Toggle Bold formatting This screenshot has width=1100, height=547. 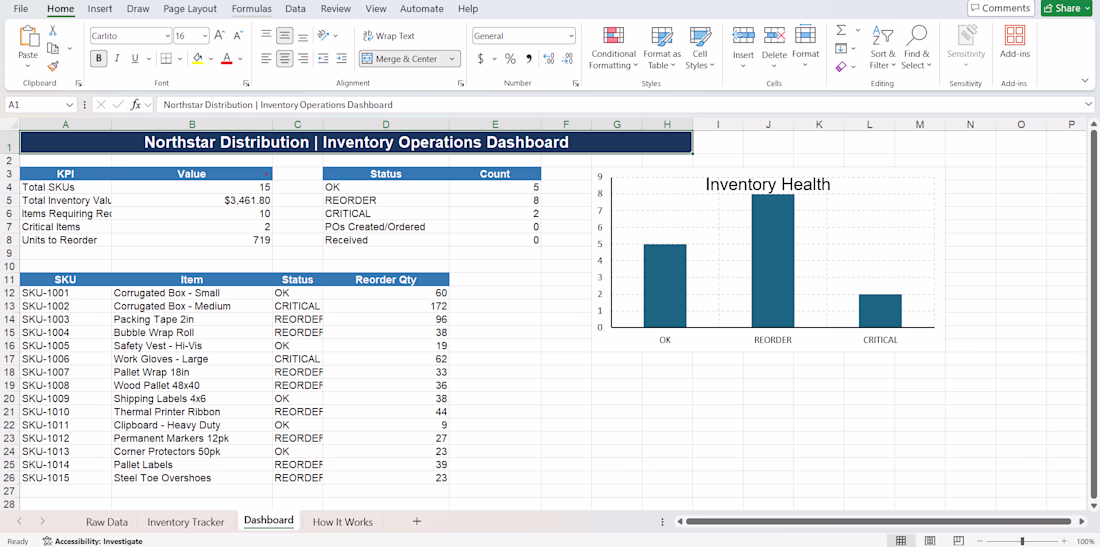pos(99,58)
